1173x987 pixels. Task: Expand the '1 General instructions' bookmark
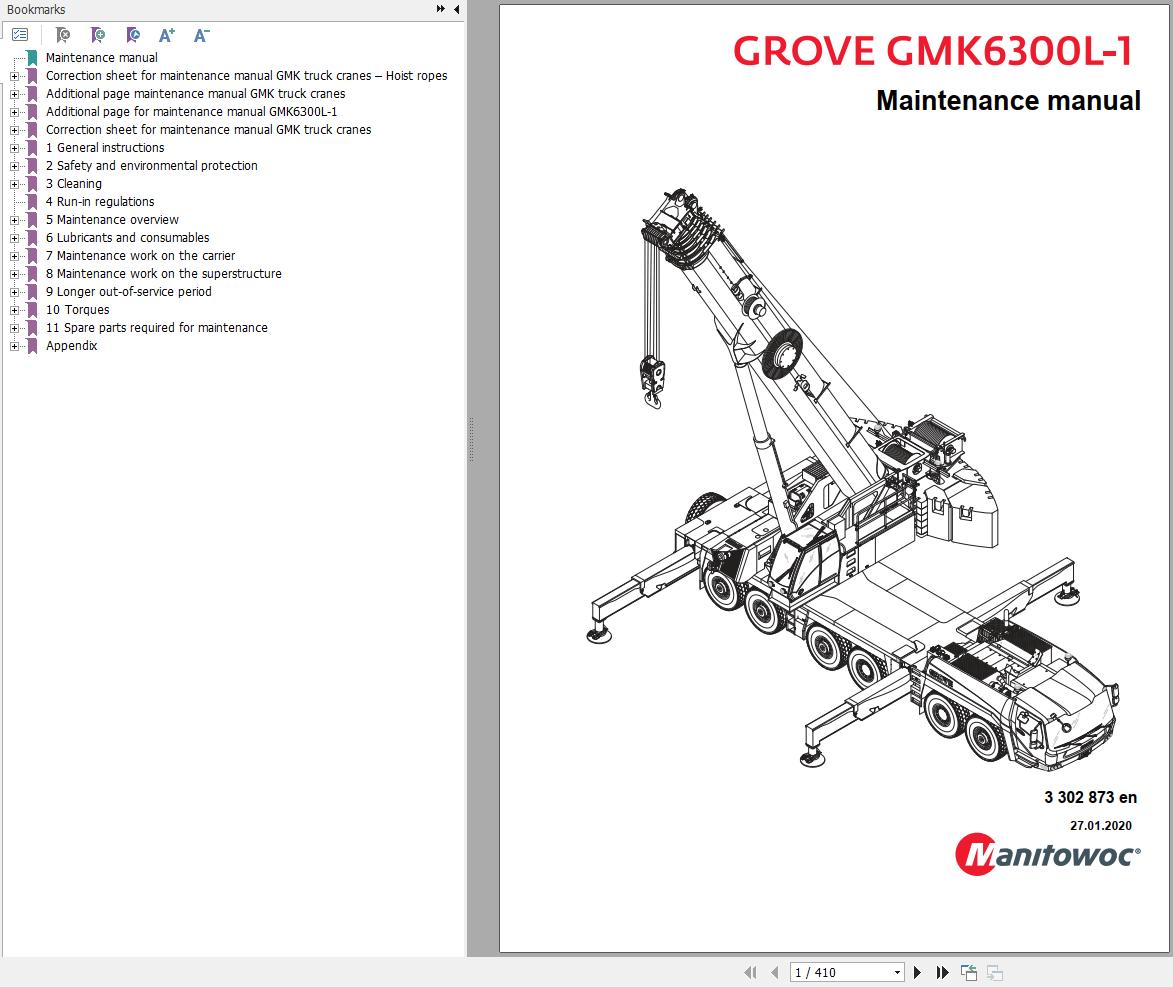(13, 147)
